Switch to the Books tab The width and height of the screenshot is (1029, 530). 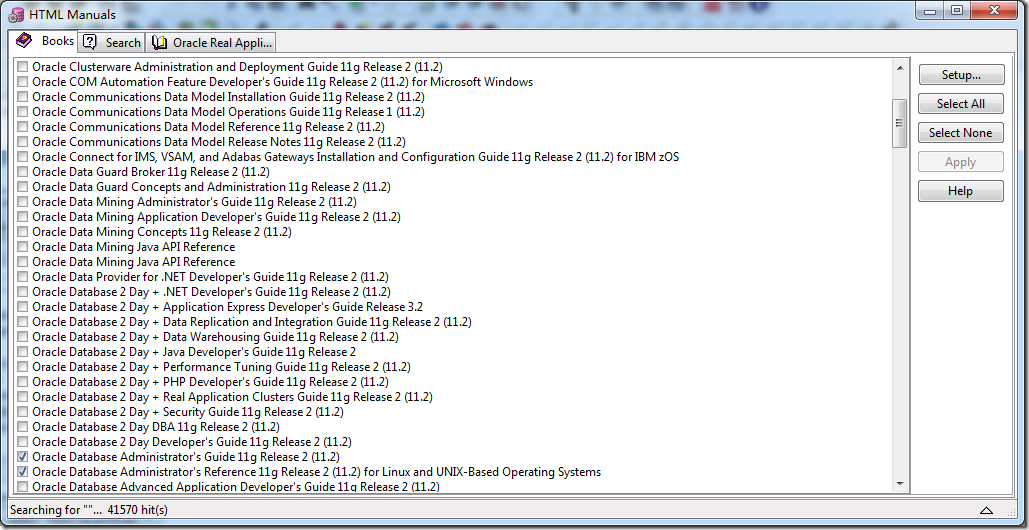pos(43,41)
